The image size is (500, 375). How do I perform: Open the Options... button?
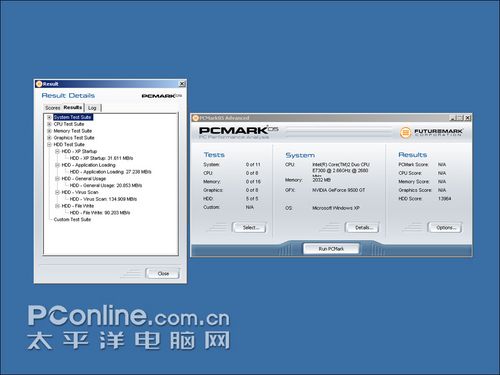pos(446,228)
